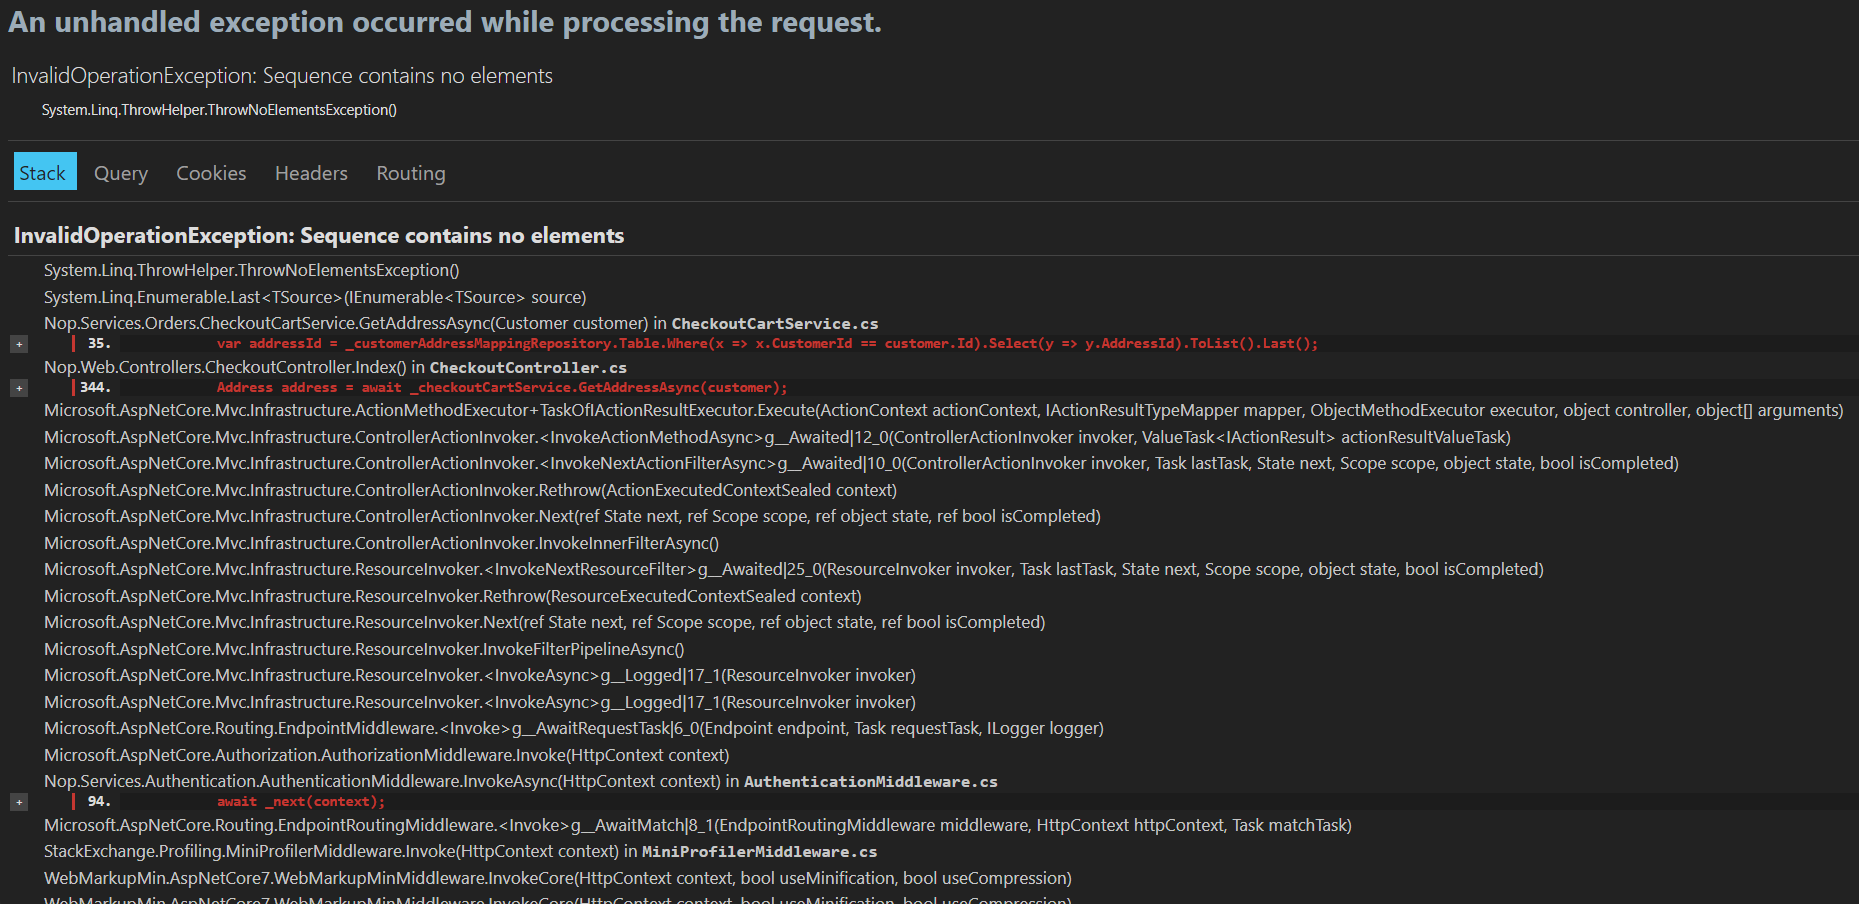Click the EndpointMiddleware Invoke stack frame
The image size is (1859, 904).
573,728
